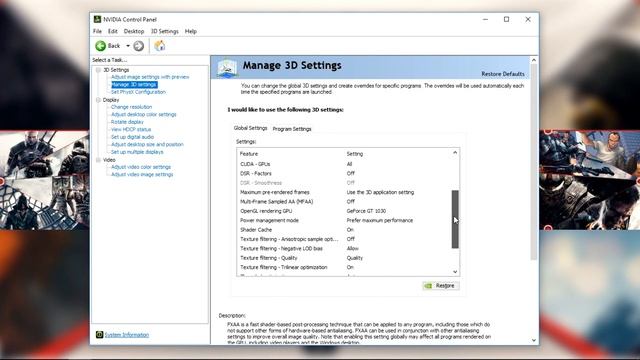The width and height of the screenshot is (640, 360).
Task: Select Power management mode row
Action: 344,220
